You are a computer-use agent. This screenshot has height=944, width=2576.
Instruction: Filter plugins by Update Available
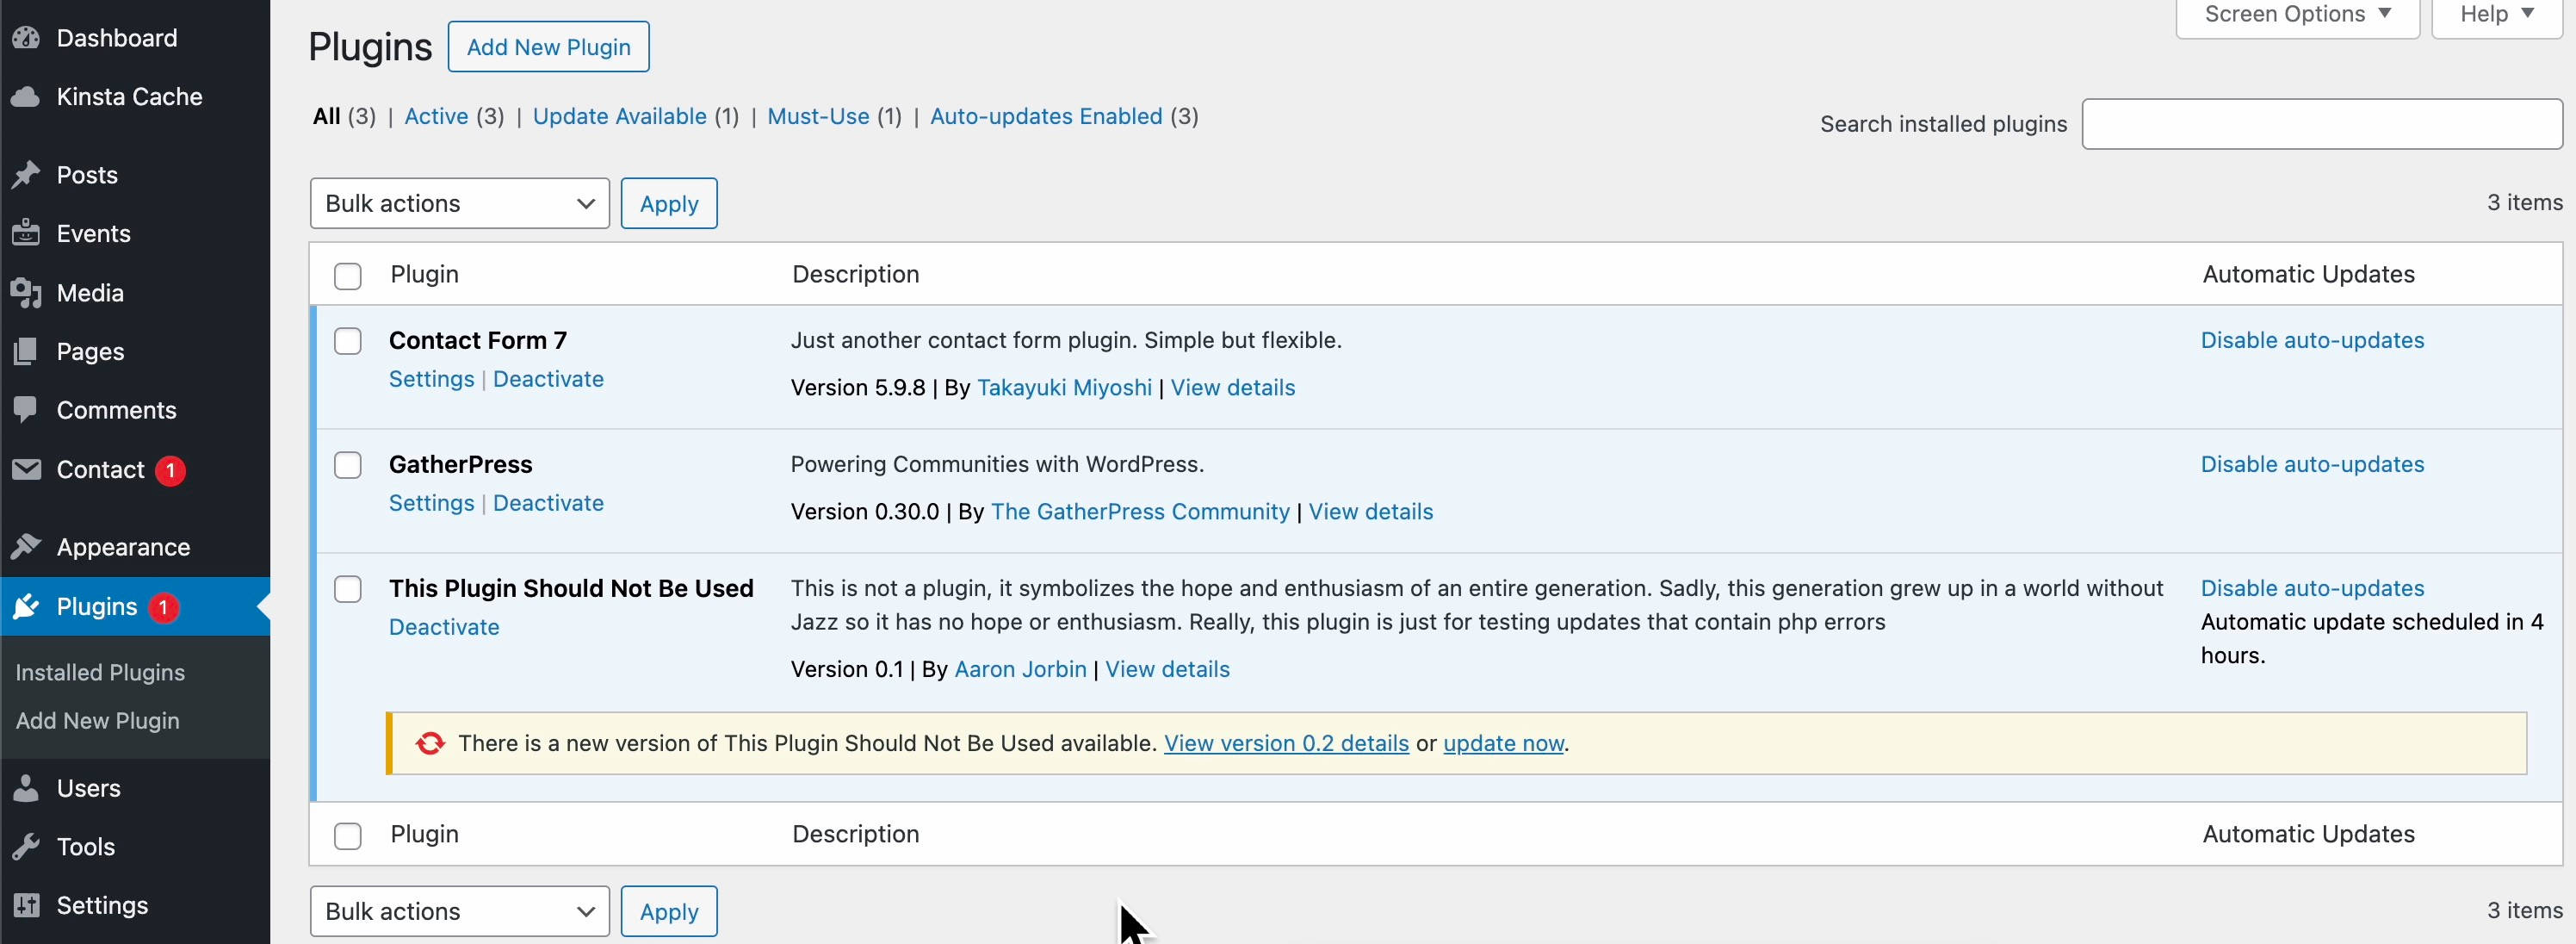tap(619, 116)
